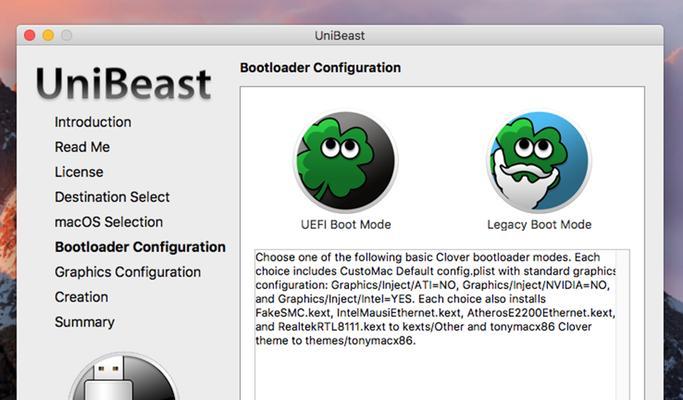Go to macOS Selection step
Screen dimensions: 683x400
tap(109, 222)
